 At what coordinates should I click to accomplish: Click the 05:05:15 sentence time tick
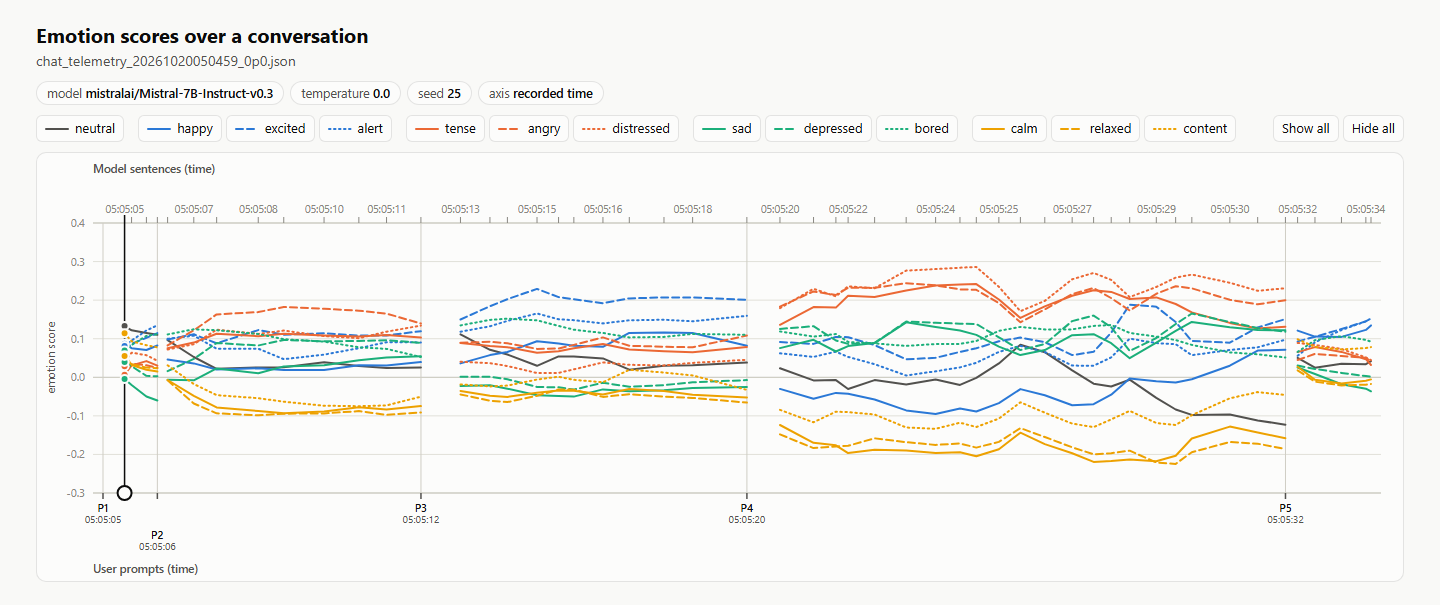click(x=537, y=209)
